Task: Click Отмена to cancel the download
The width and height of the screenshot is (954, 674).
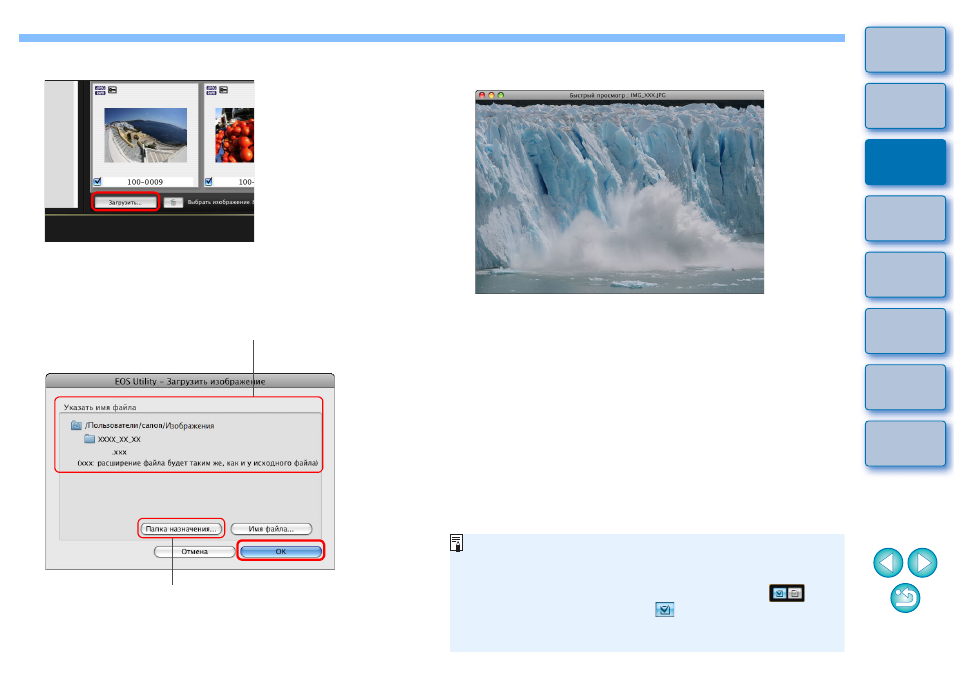Action: (195, 551)
